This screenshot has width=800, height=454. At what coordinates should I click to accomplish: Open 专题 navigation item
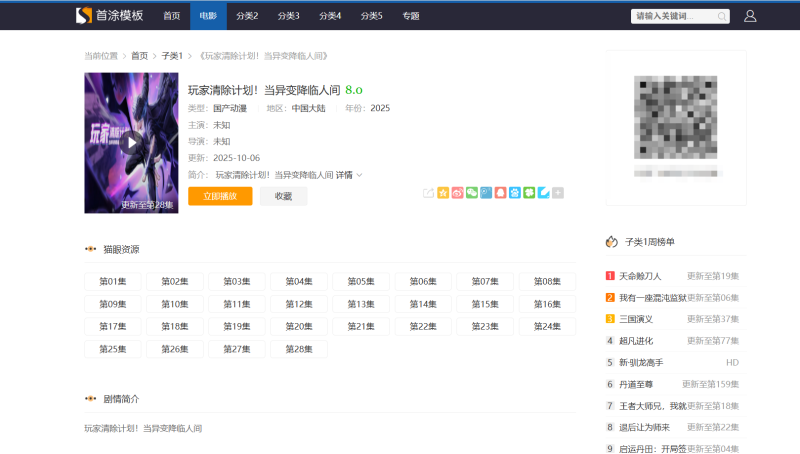[411, 16]
